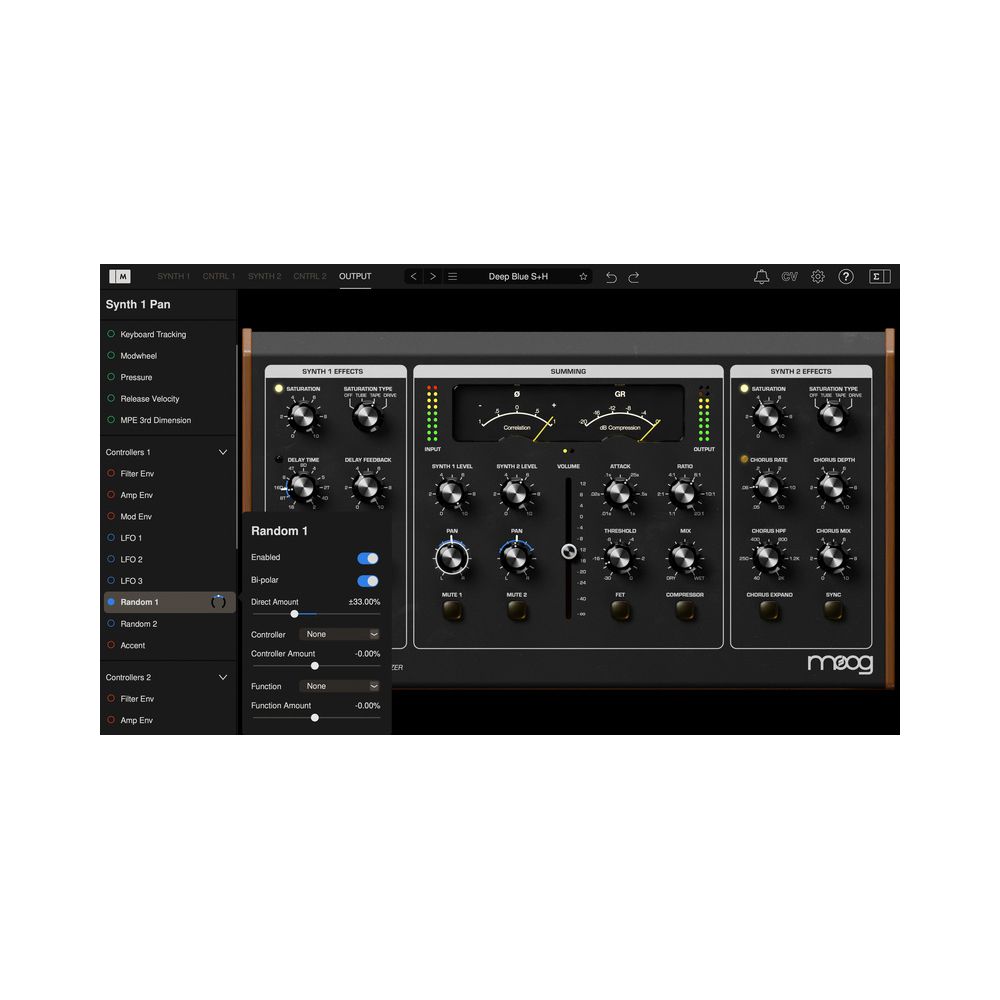The height and width of the screenshot is (1000, 1000).
Task: Toggle Bi-polar mode for Random 1
Action: (368, 580)
